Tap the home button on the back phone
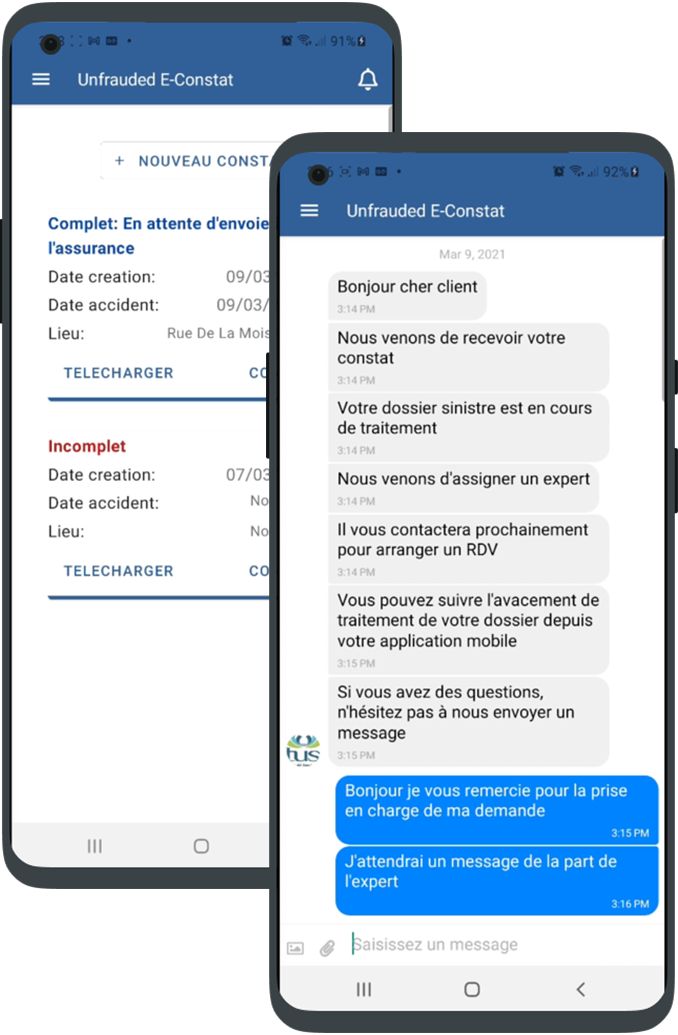The image size is (678, 1035). click(201, 846)
